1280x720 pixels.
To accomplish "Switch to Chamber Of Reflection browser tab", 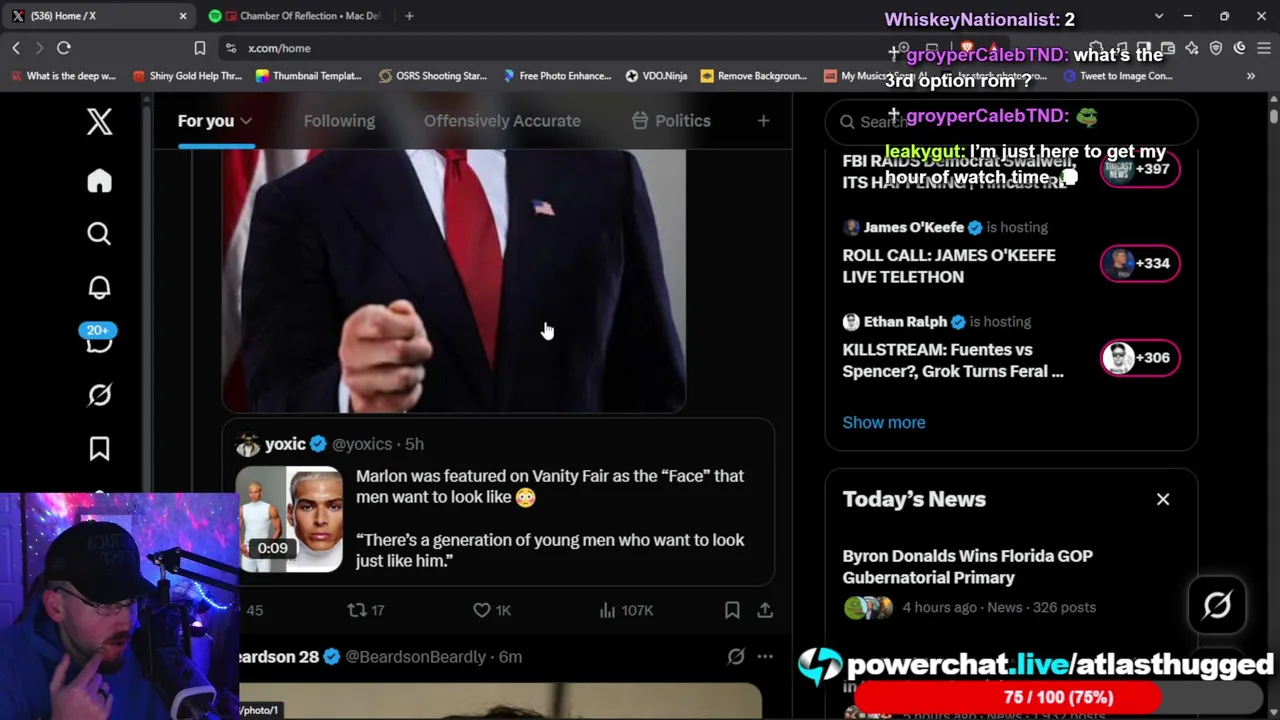I will (x=298, y=16).
